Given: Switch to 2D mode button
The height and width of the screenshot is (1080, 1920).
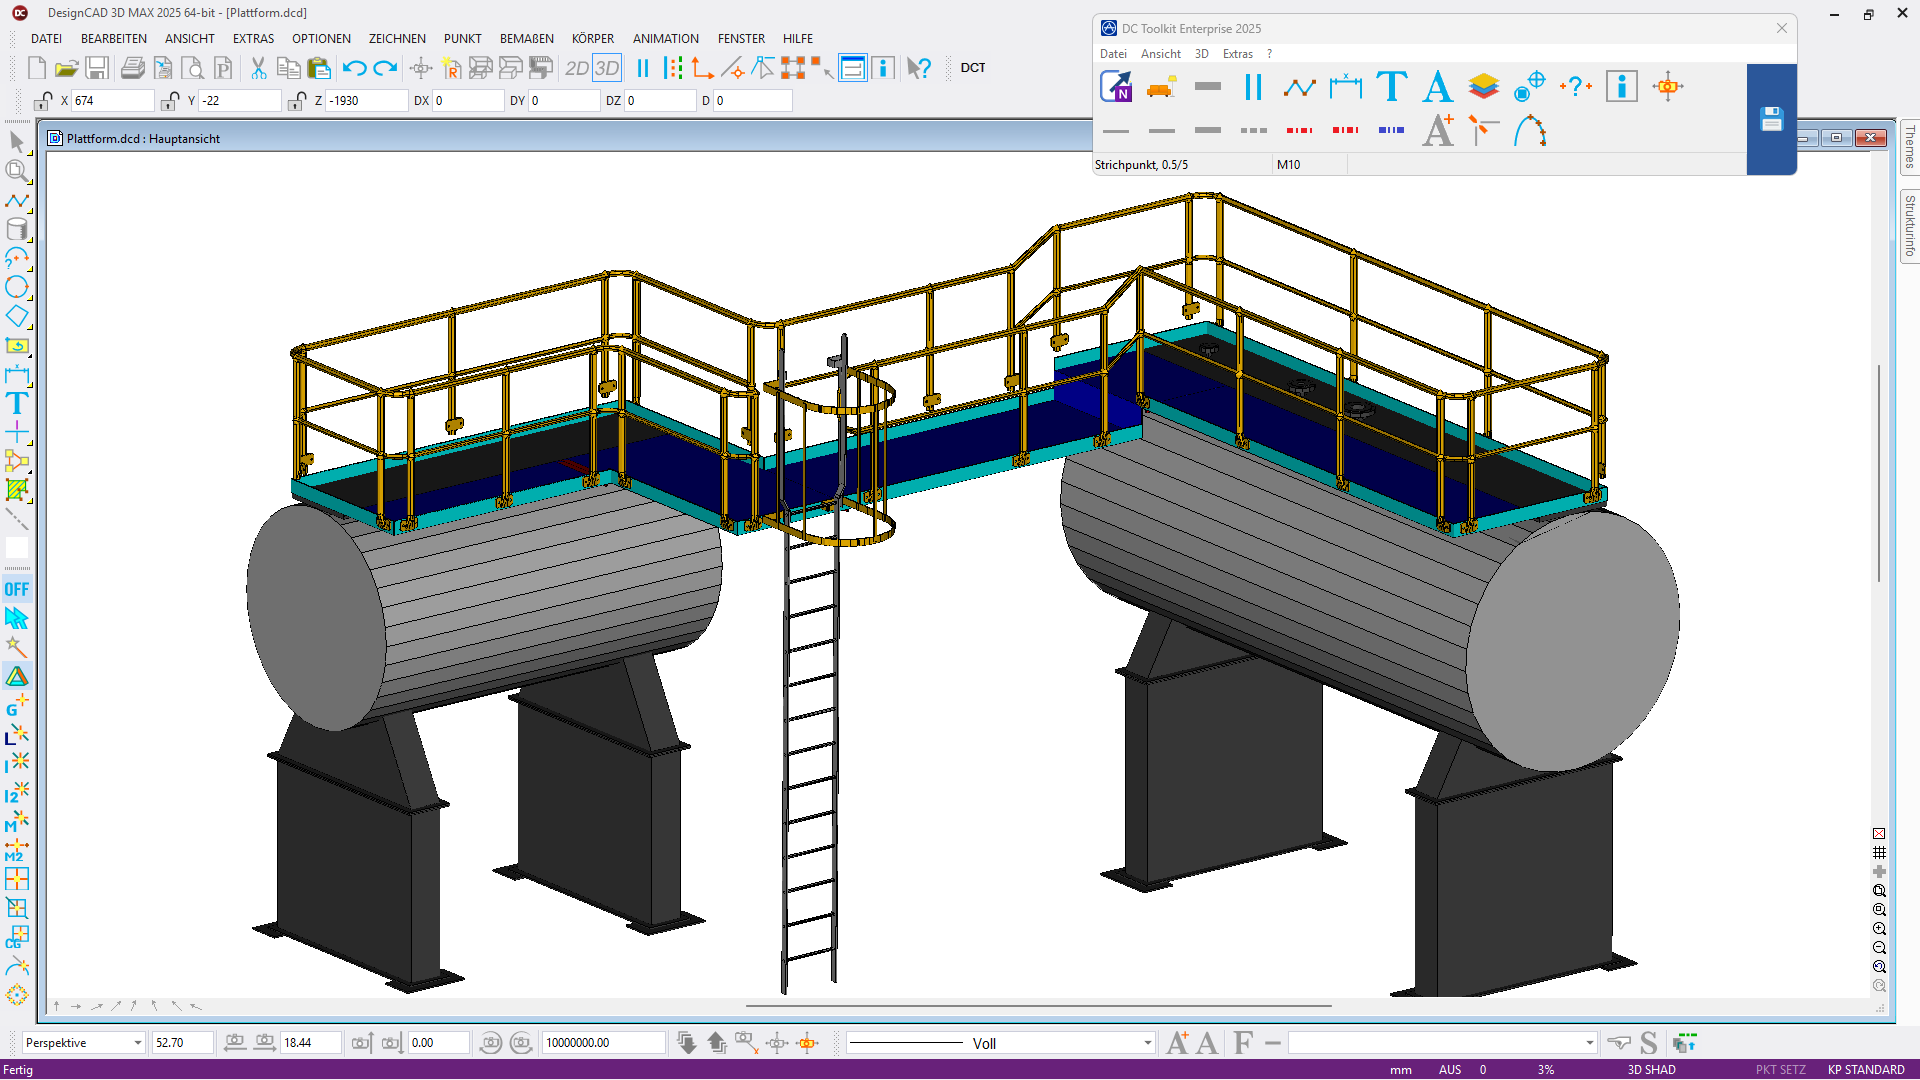Looking at the screenshot, I should 576,68.
